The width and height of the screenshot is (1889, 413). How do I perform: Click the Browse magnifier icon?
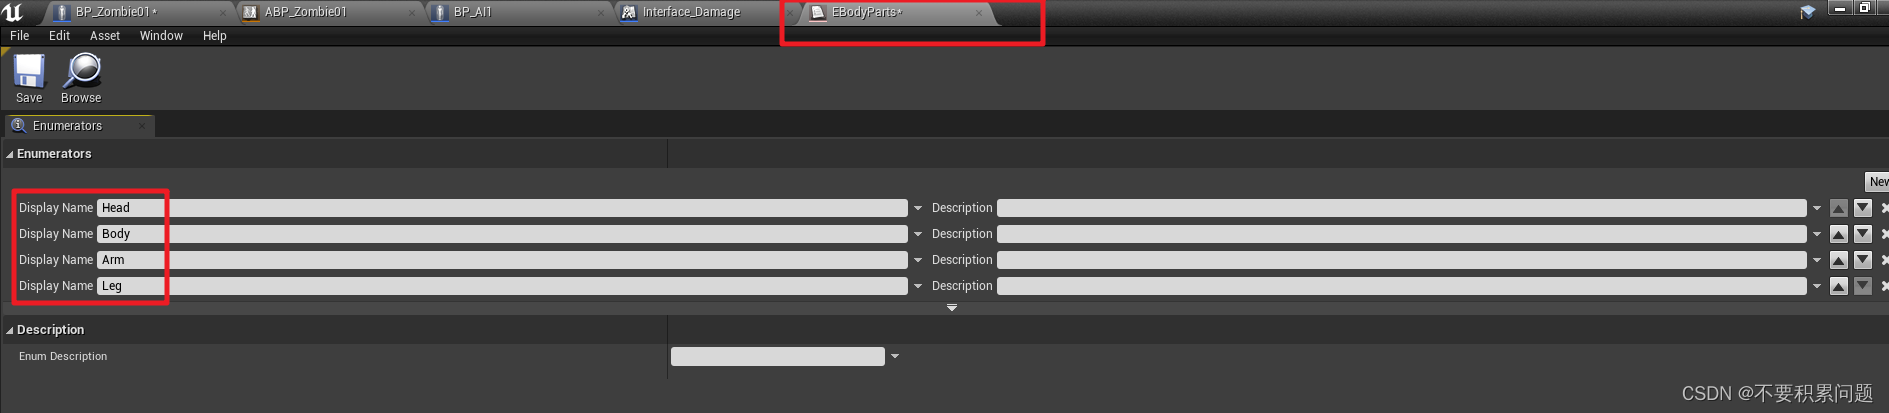point(81,71)
